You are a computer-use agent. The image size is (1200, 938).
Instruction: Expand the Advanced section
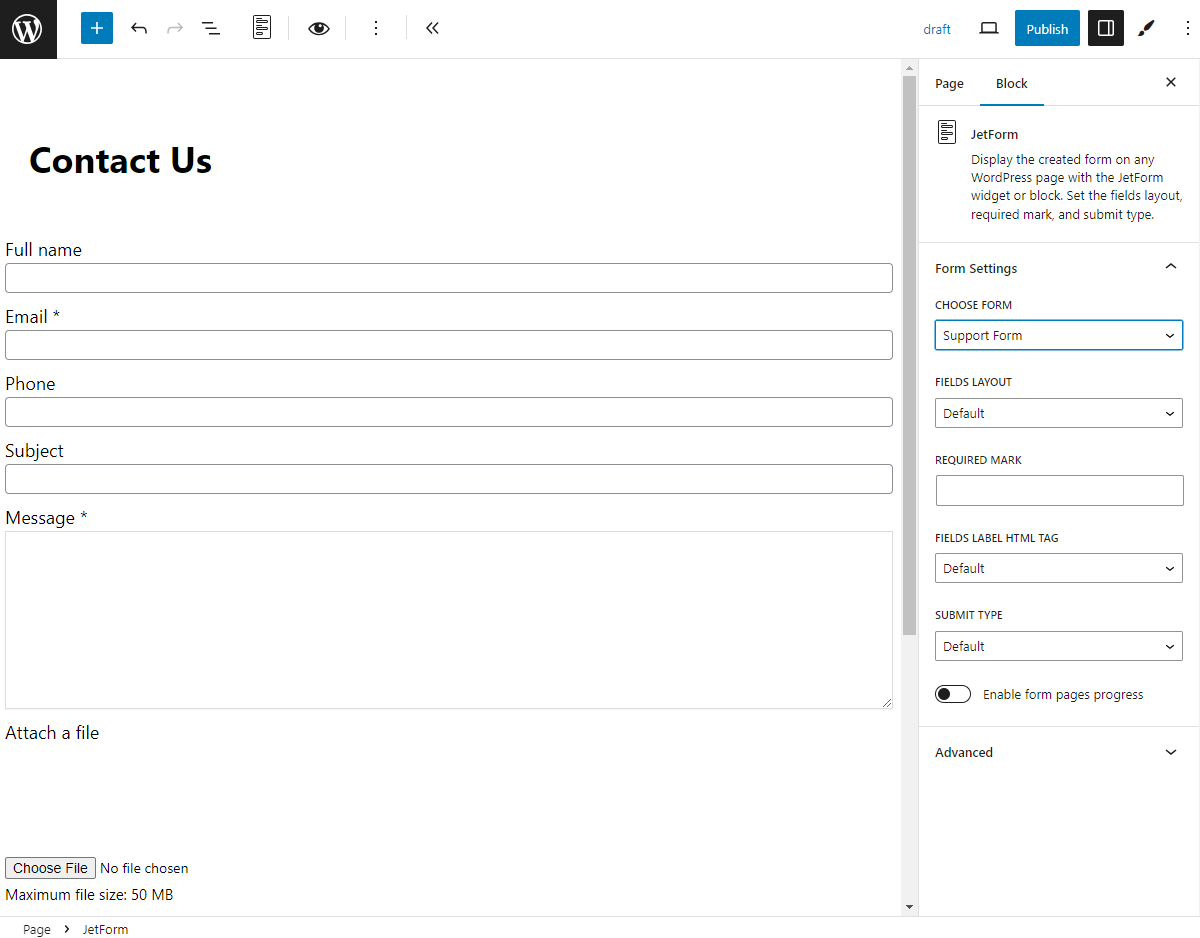[x=1058, y=752]
